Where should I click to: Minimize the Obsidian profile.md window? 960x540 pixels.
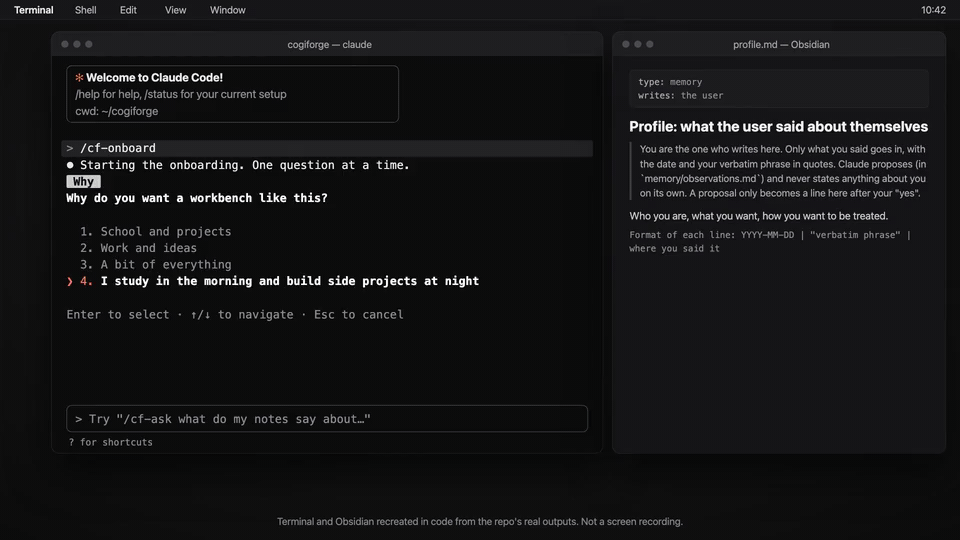(638, 44)
